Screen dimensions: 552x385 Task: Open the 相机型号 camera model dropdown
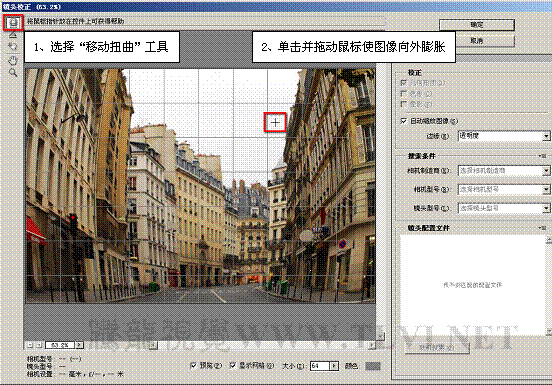[504, 190]
